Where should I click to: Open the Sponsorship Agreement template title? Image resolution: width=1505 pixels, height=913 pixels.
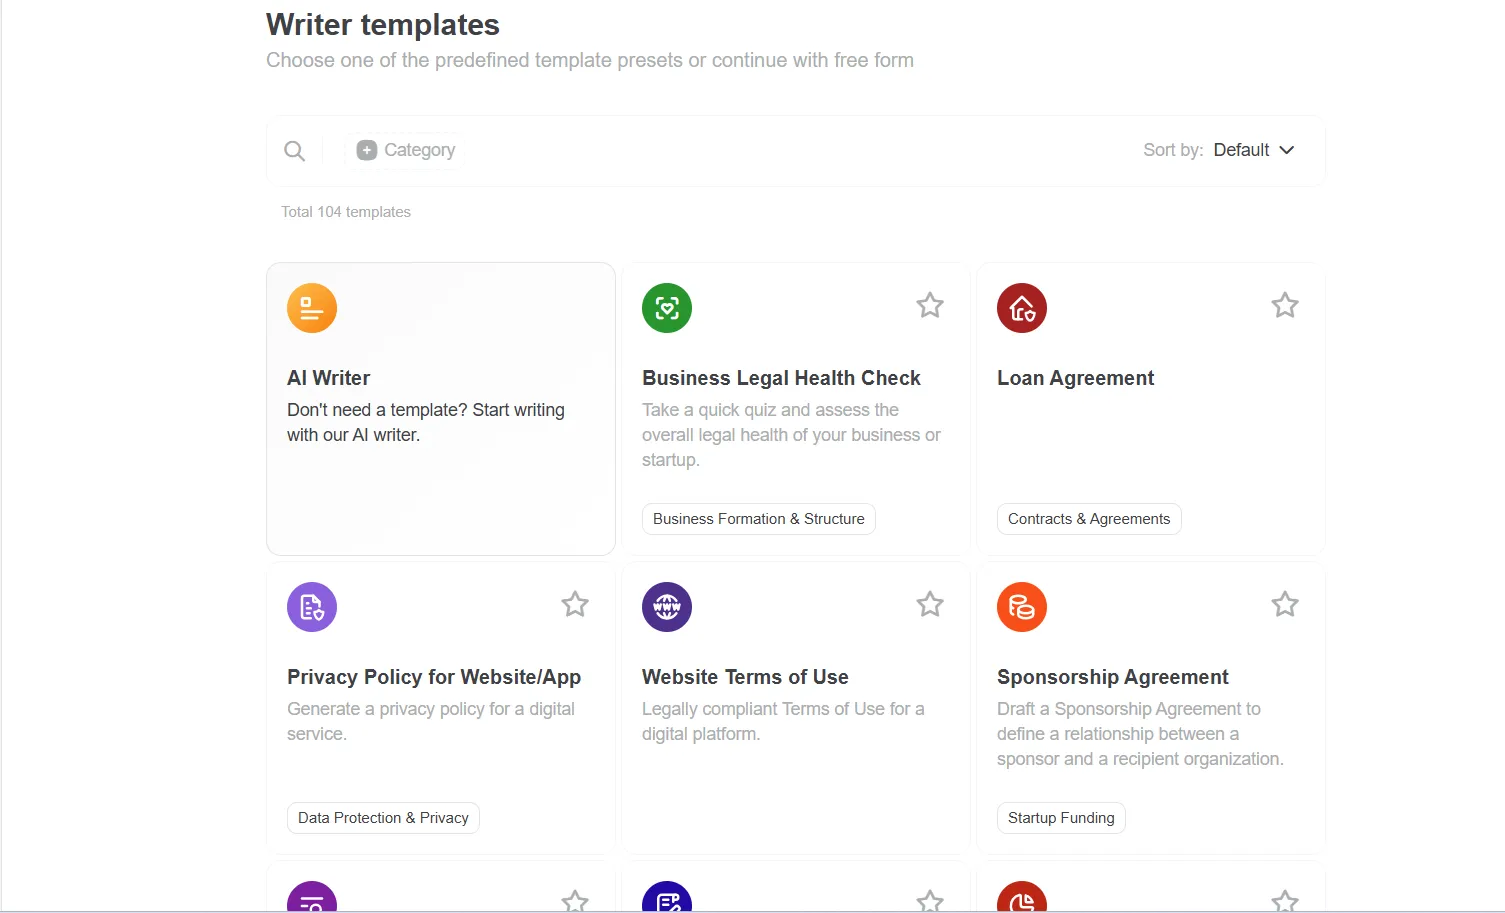(x=1112, y=677)
